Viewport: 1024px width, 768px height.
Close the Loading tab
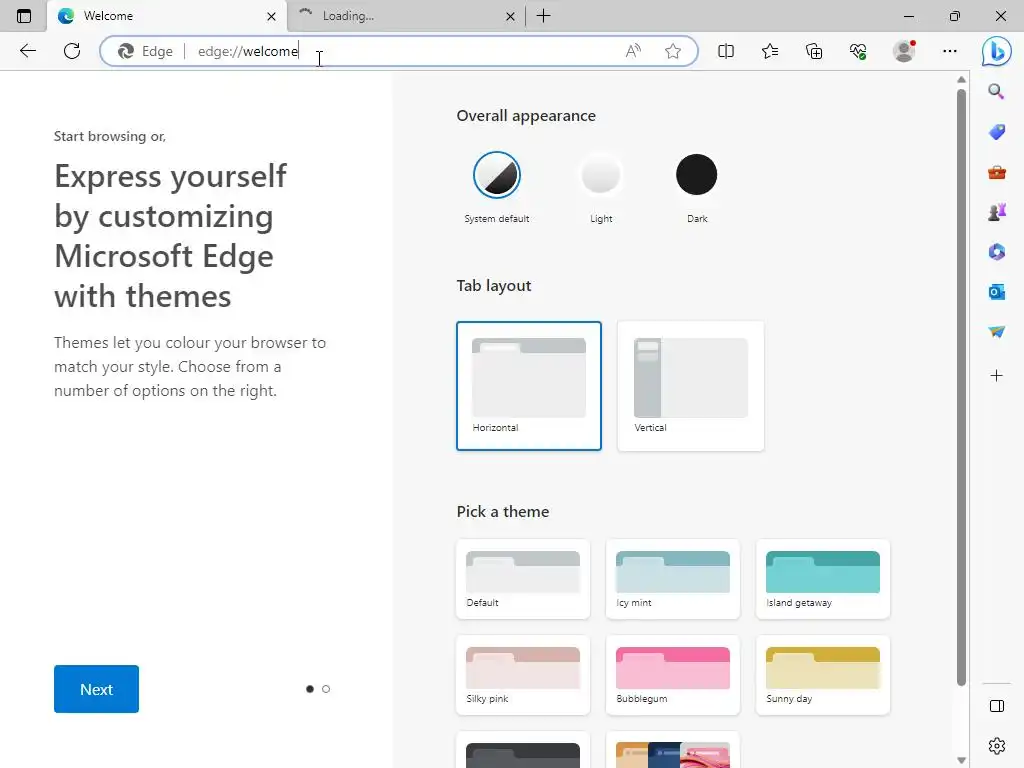coord(510,16)
